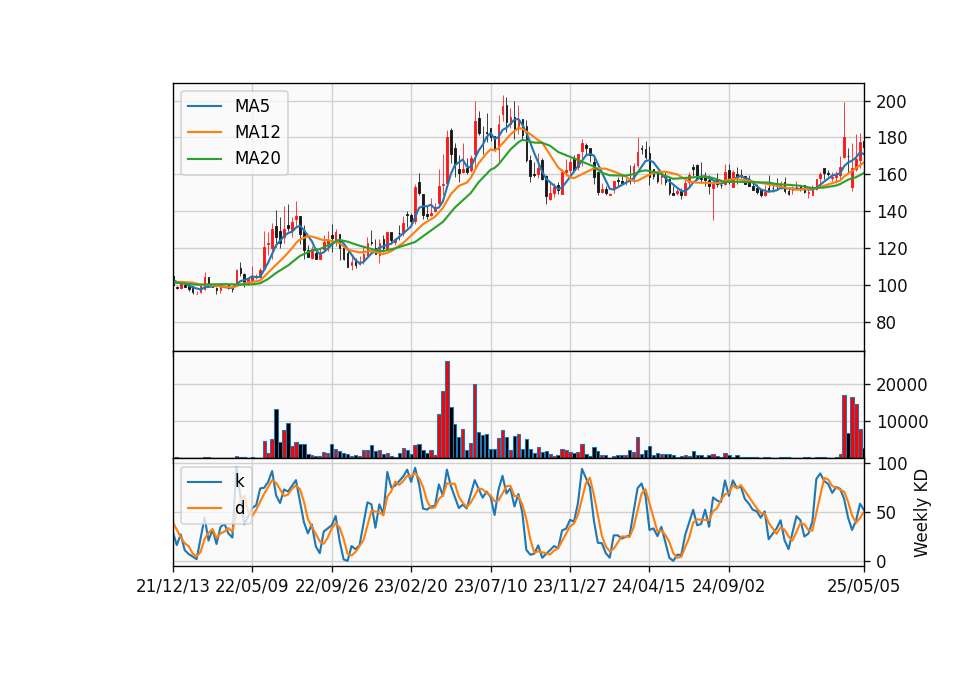Screen dimensions: 960x690
Task: Click the Weekly KD axis label
Action: [x=920, y=513]
